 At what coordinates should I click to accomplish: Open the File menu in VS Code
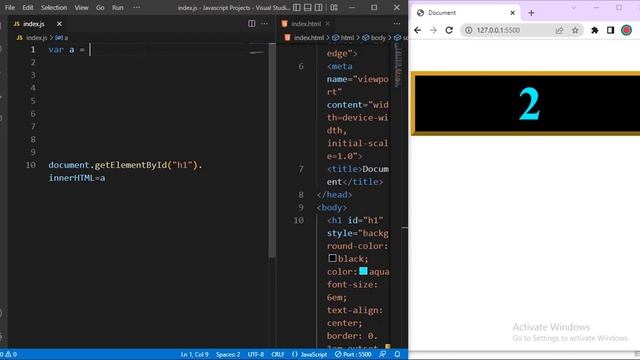(x=10, y=8)
